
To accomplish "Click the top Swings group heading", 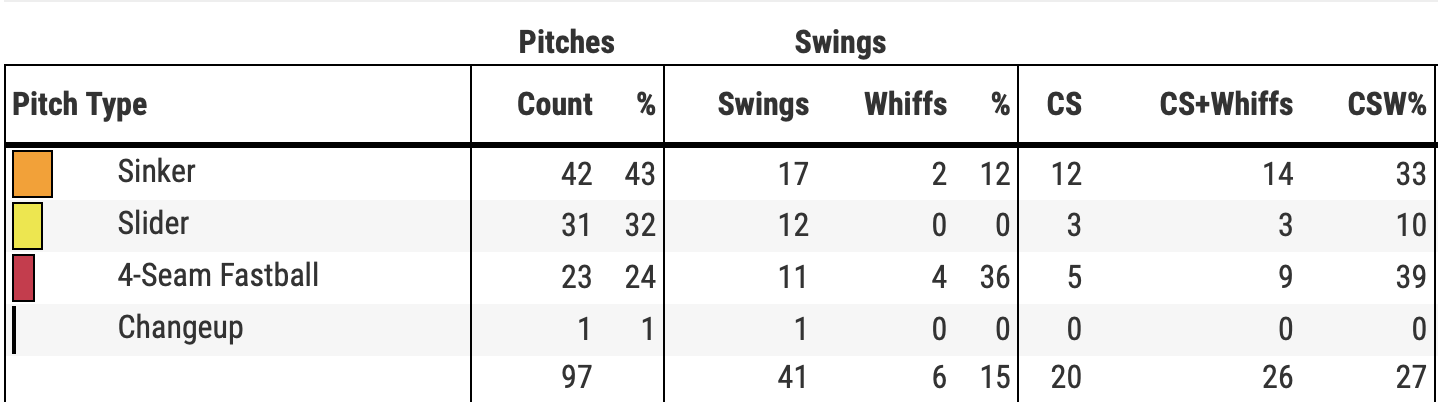I will point(840,42).
